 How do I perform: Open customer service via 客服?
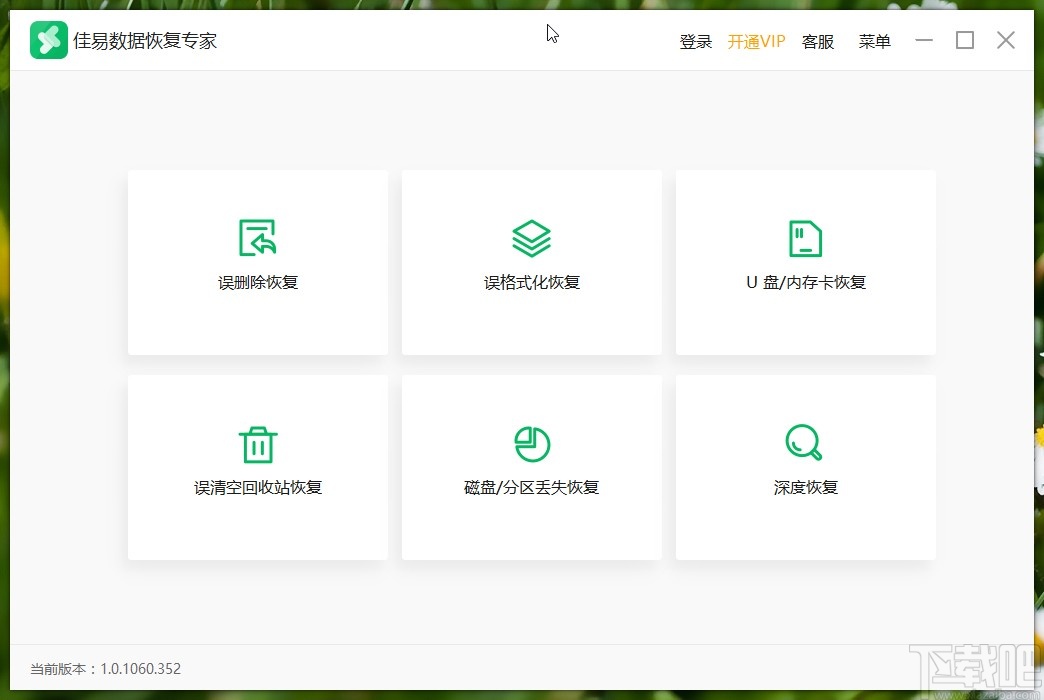[x=817, y=41]
